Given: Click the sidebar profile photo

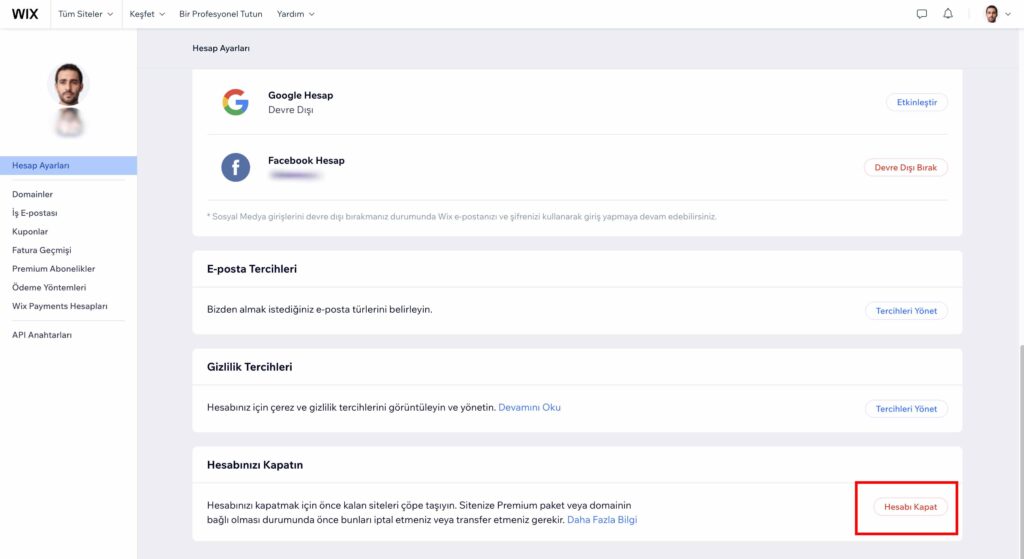Looking at the screenshot, I should (x=69, y=84).
